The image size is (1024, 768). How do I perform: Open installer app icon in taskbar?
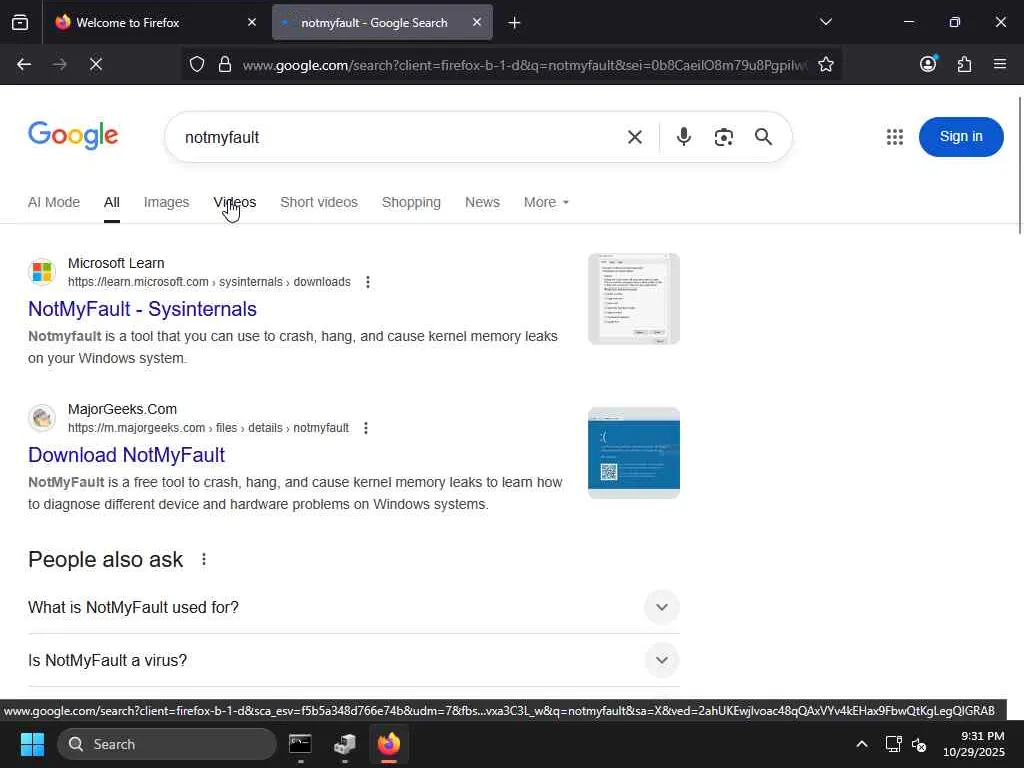344,744
